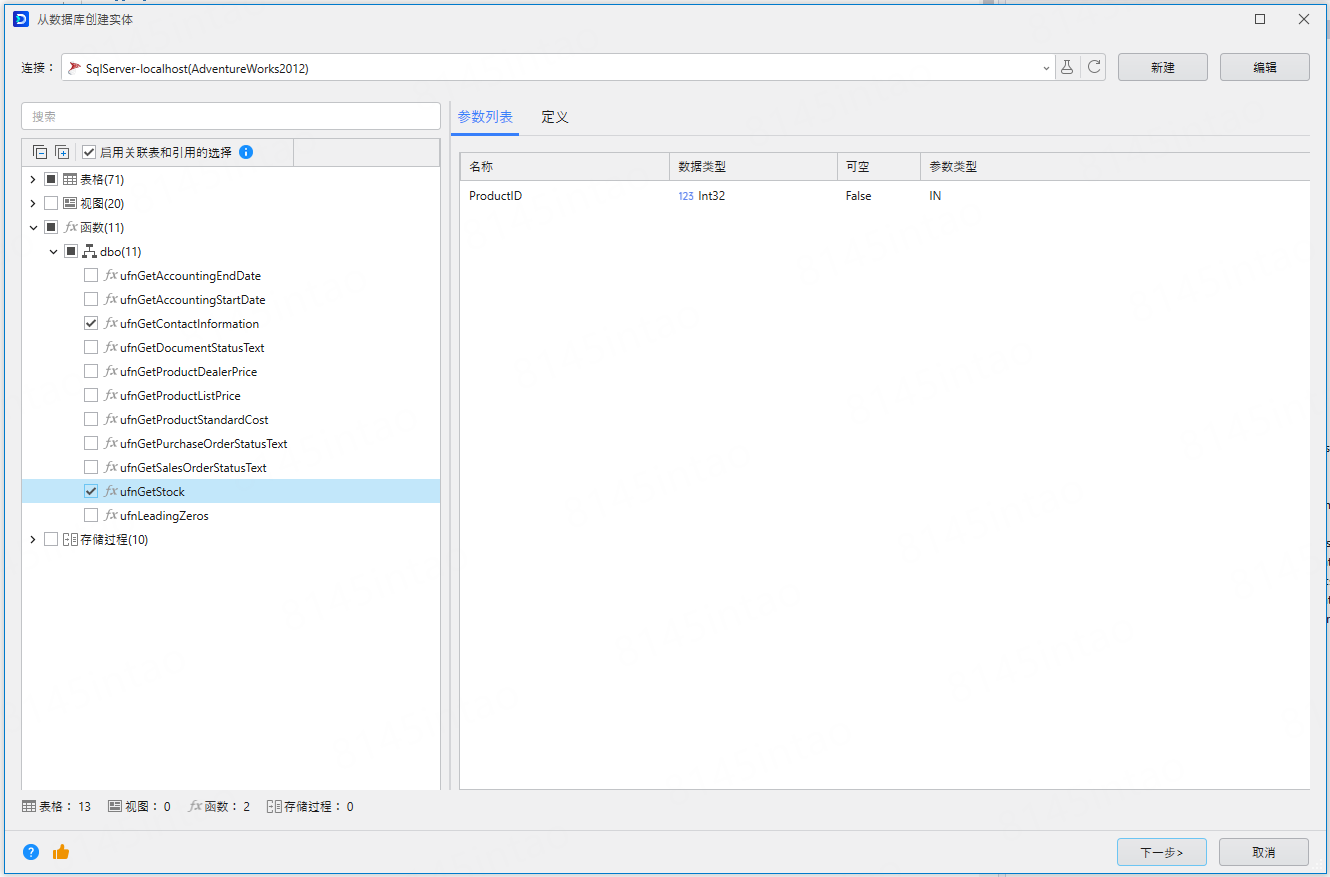This screenshot has width=1330, height=877.
Task: Switch to the 定义 tab
Action: tap(555, 117)
